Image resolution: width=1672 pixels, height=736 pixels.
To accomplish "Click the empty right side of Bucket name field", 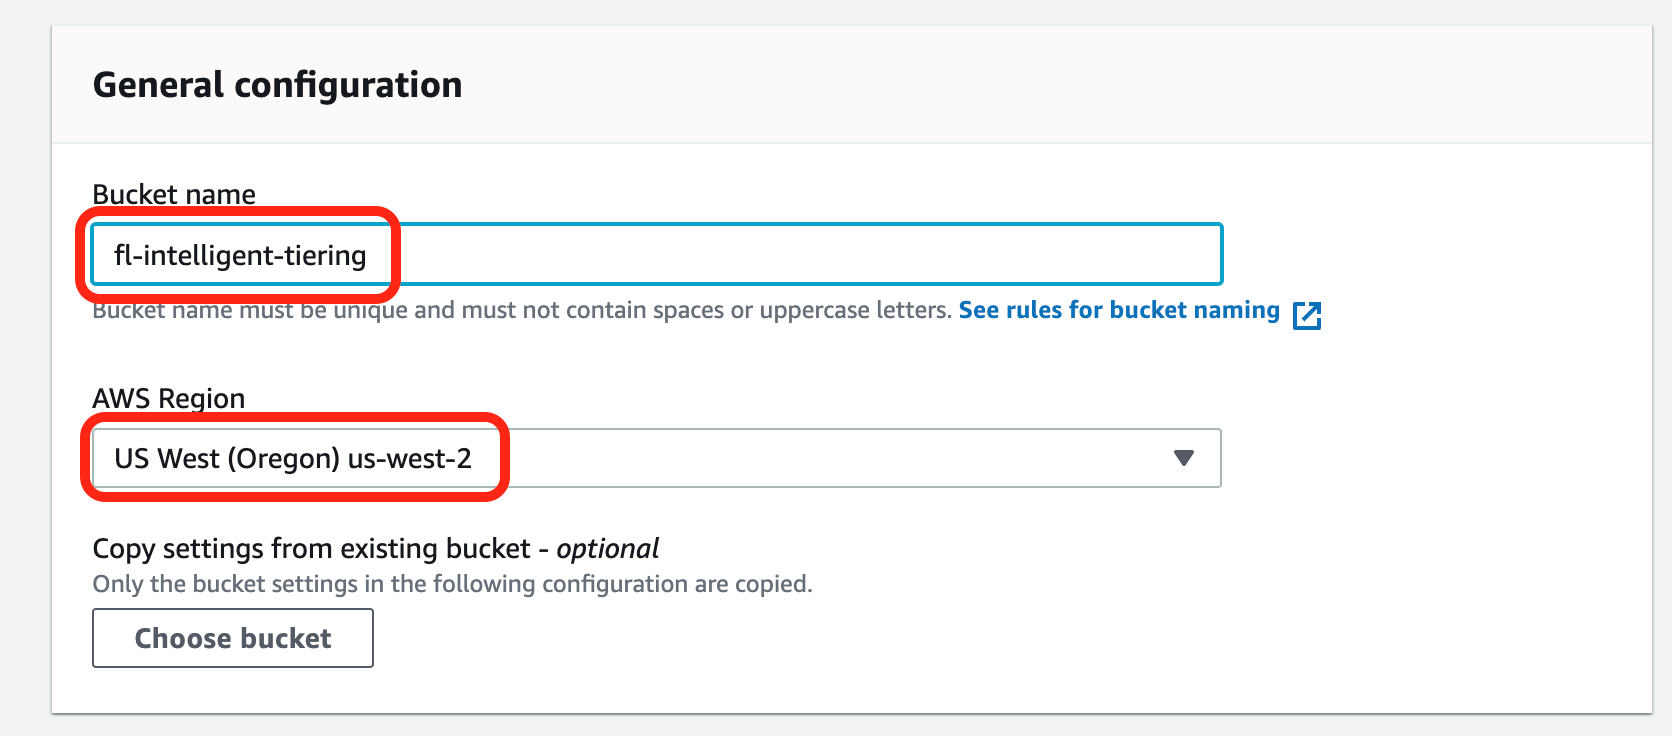I will [x=900, y=254].
